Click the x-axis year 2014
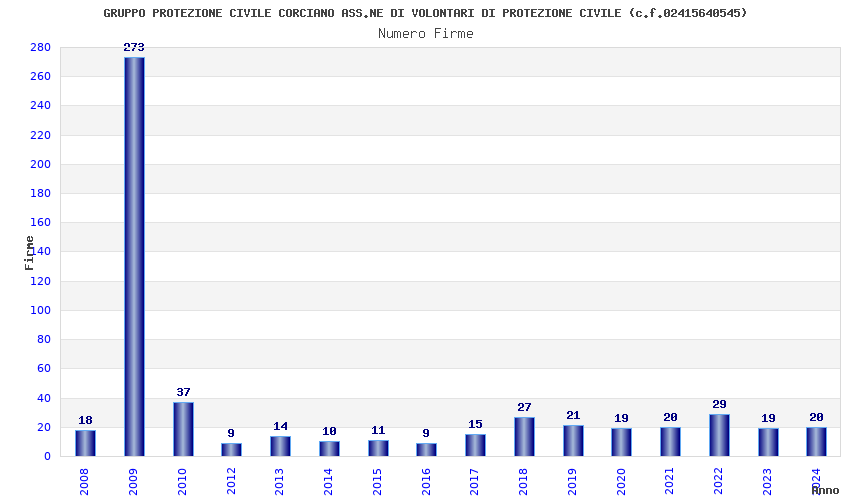Image resolution: width=850 pixels, height=500 pixels. 328,482
